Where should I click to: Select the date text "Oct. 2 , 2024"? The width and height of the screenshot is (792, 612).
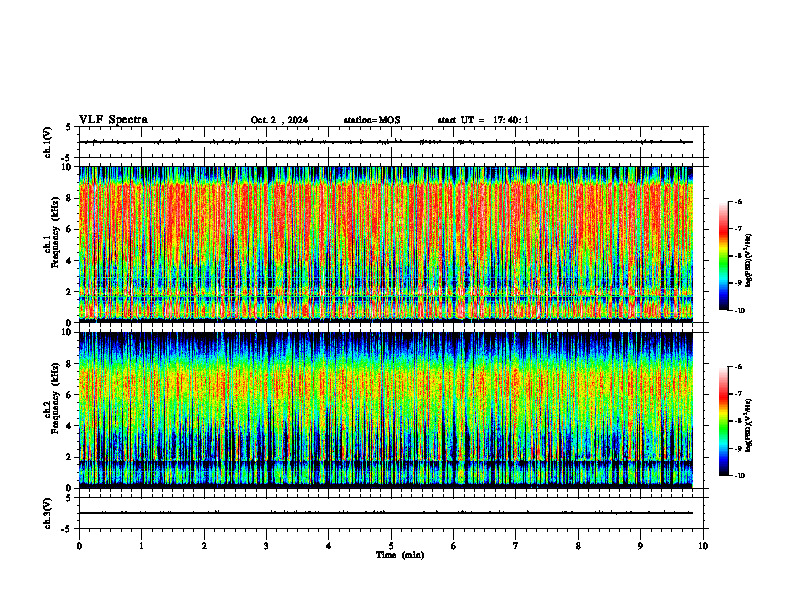click(x=279, y=120)
